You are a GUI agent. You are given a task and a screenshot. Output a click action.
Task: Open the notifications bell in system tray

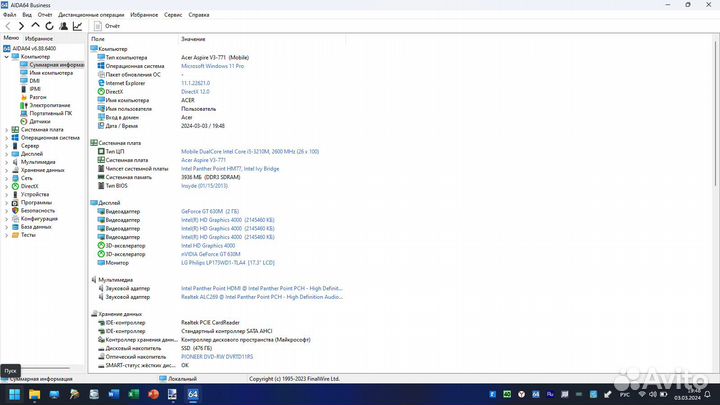coord(708,394)
